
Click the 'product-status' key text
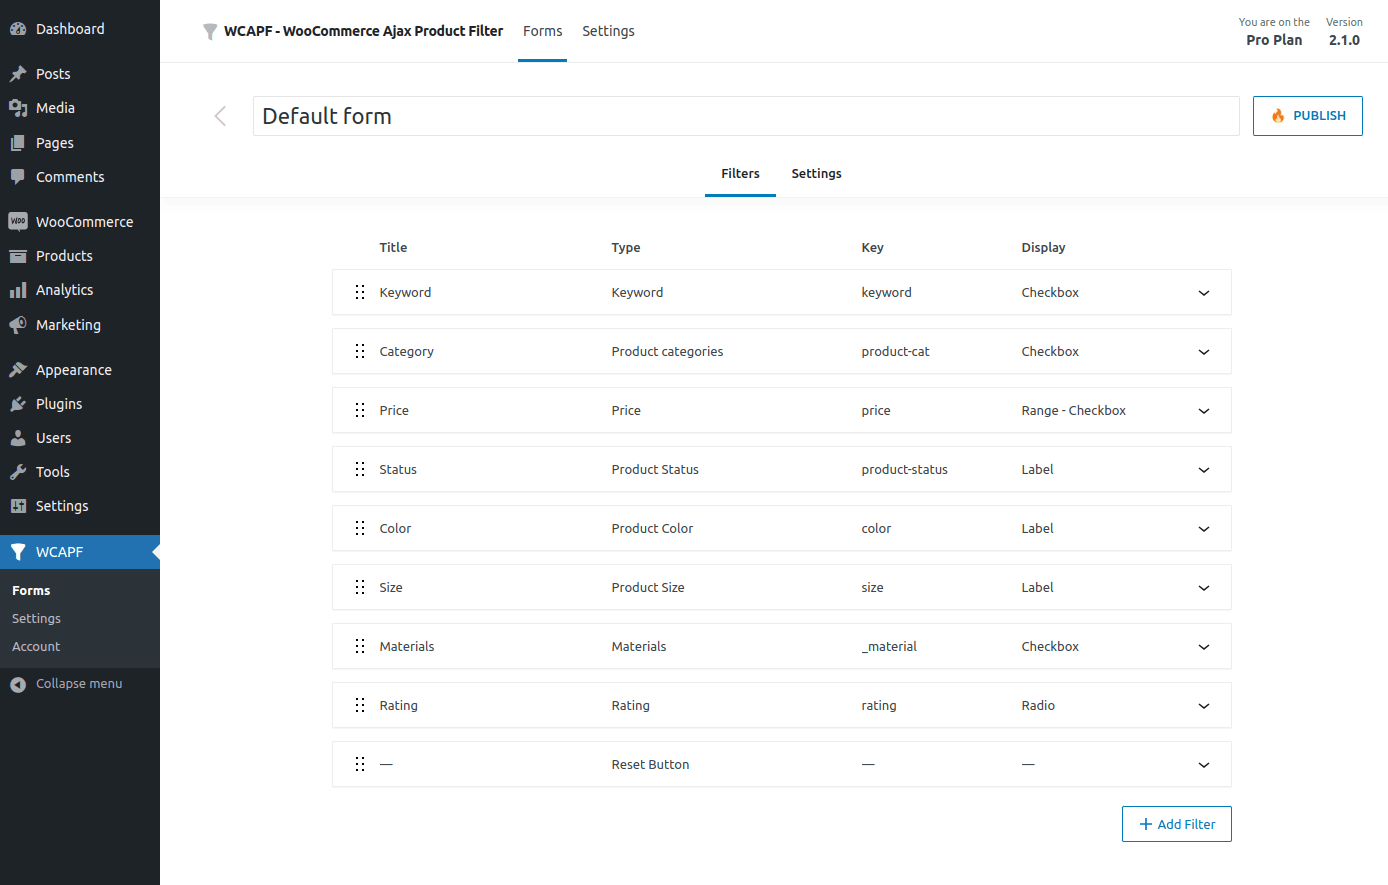click(904, 470)
